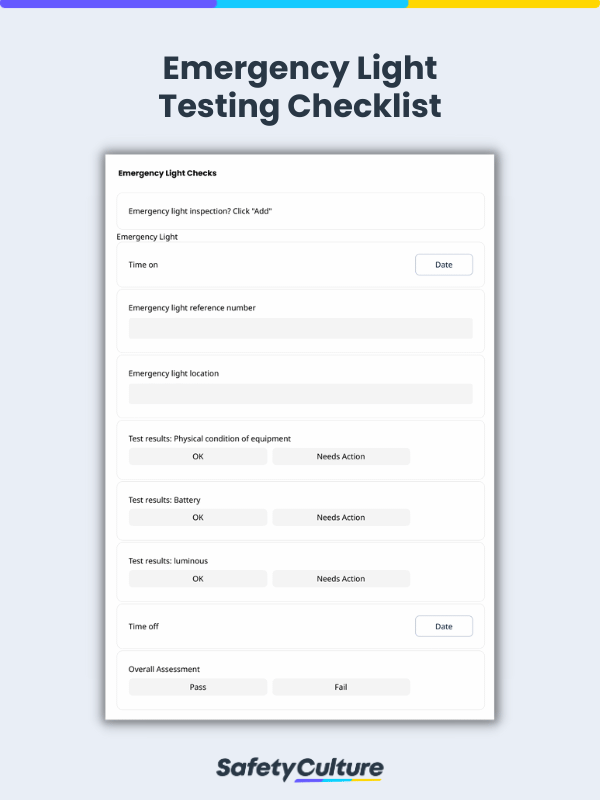Image resolution: width=600 pixels, height=800 pixels.
Task: Set Battery result to Needs Action
Action: [x=341, y=517]
